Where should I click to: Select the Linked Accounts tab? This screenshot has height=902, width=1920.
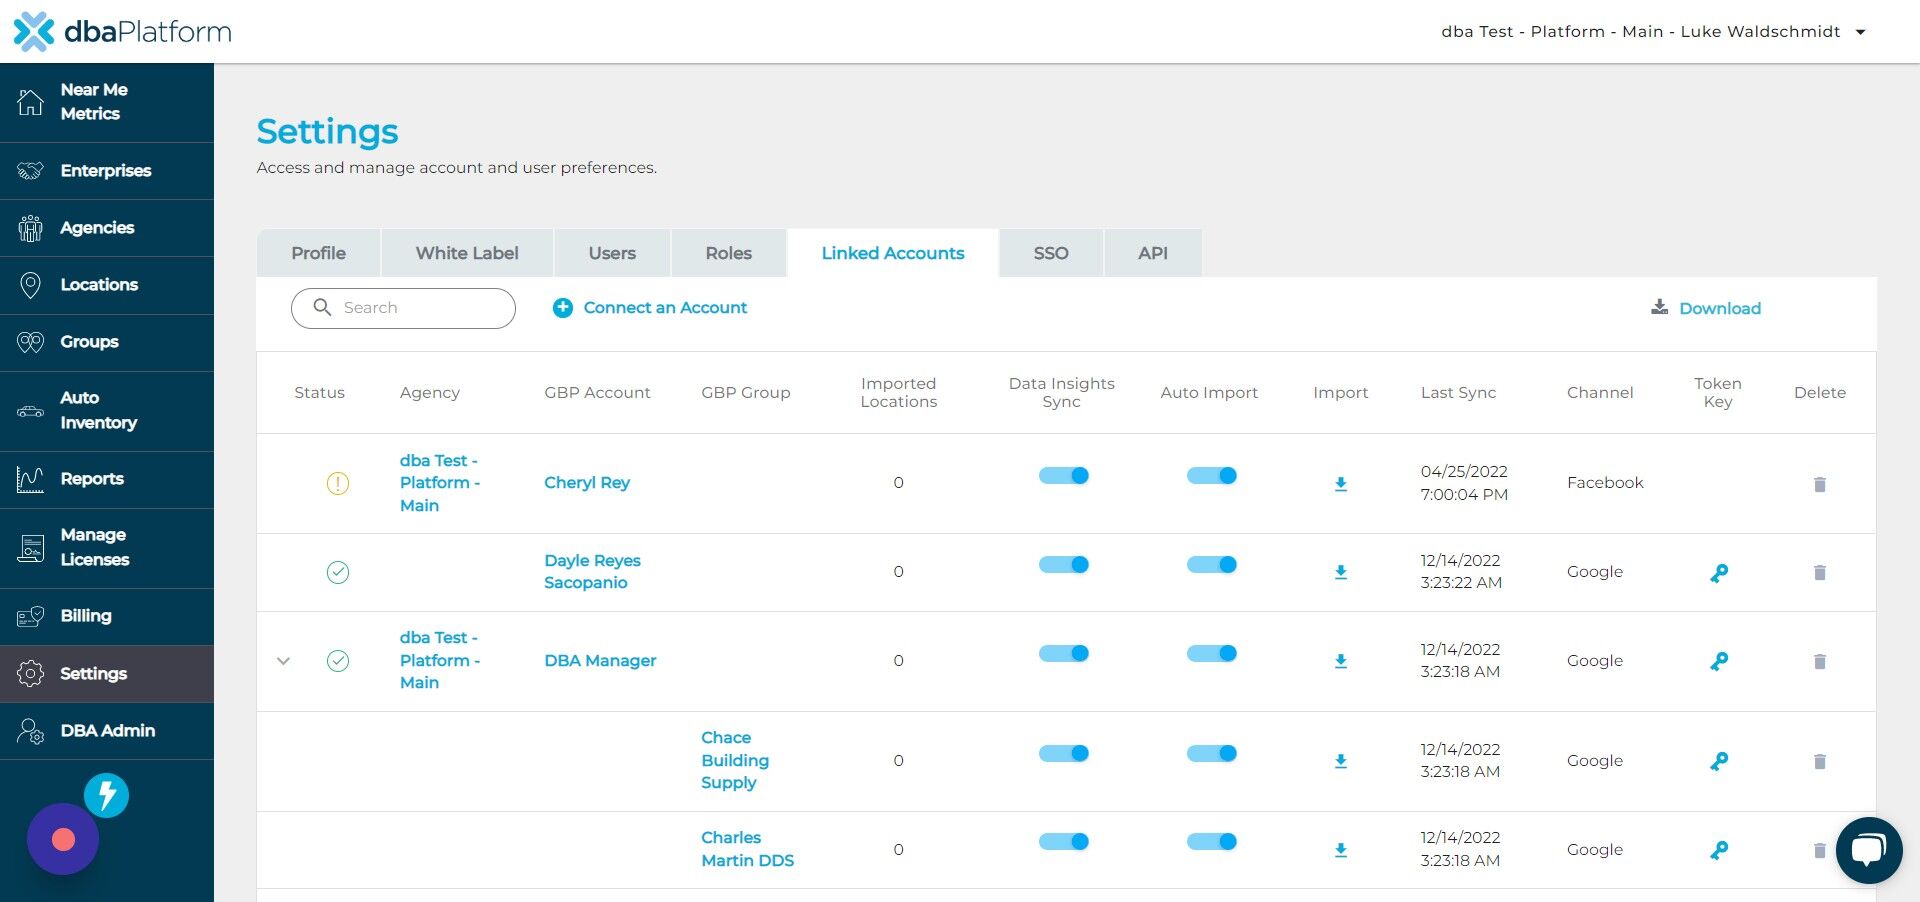pos(893,253)
